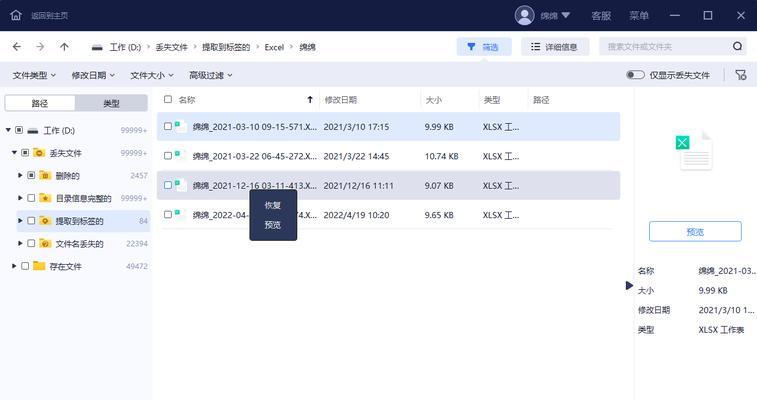Open the 高级过滤 dropdown

tap(211, 75)
